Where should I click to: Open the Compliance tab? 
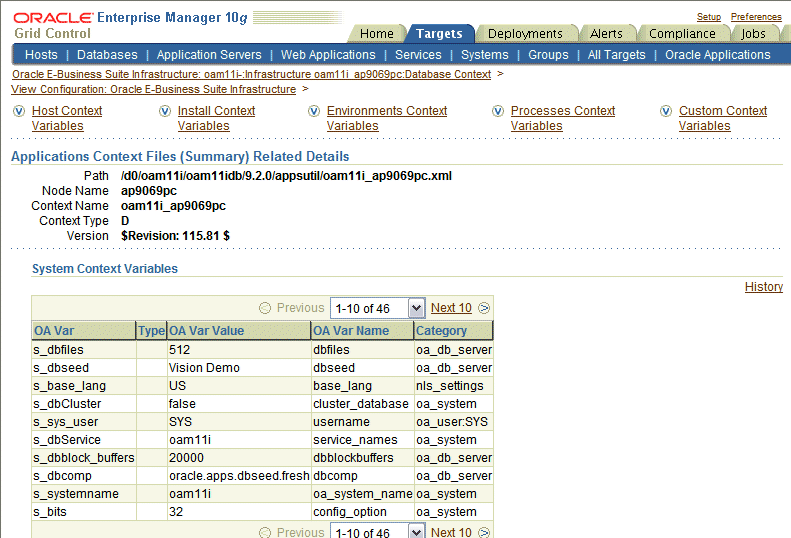[682, 34]
